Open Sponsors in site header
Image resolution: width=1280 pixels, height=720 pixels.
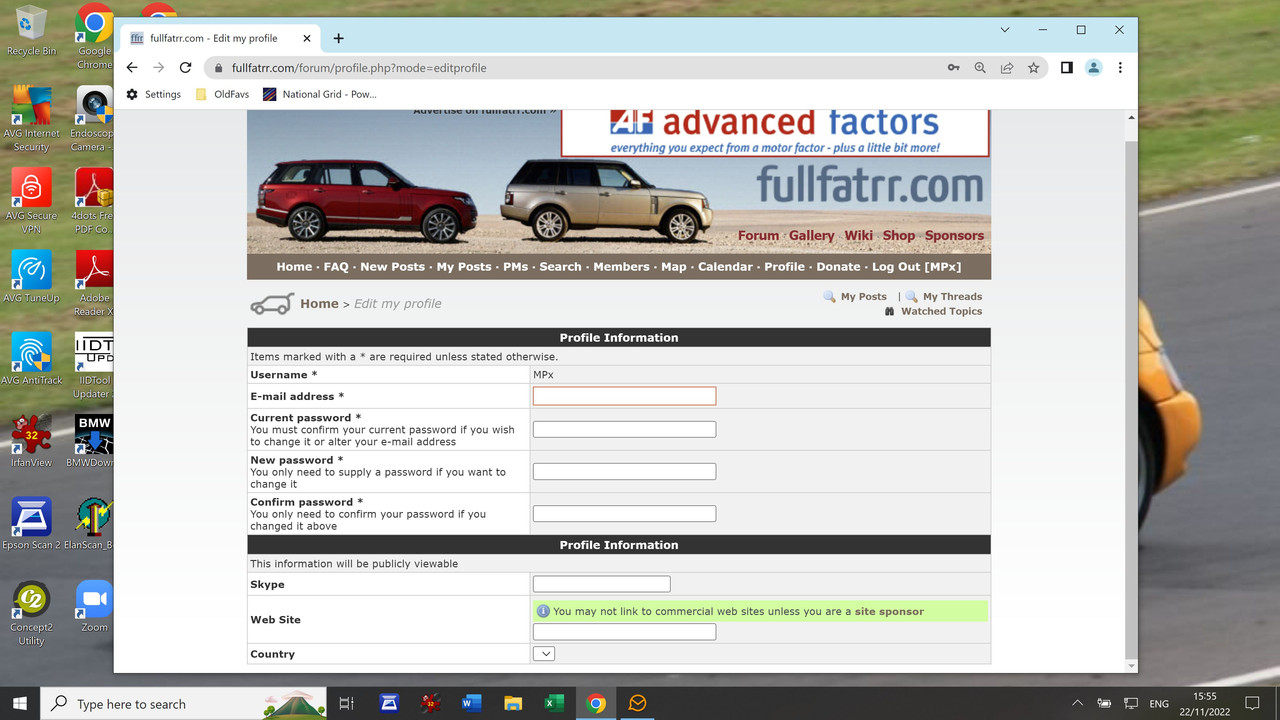(954, 236)
